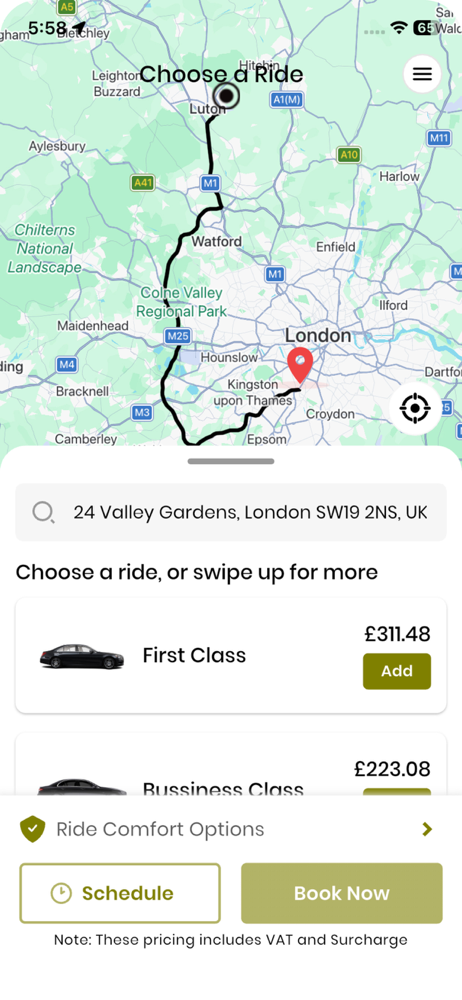Tap the clock icon in Schedule button

tap(61, 893)
